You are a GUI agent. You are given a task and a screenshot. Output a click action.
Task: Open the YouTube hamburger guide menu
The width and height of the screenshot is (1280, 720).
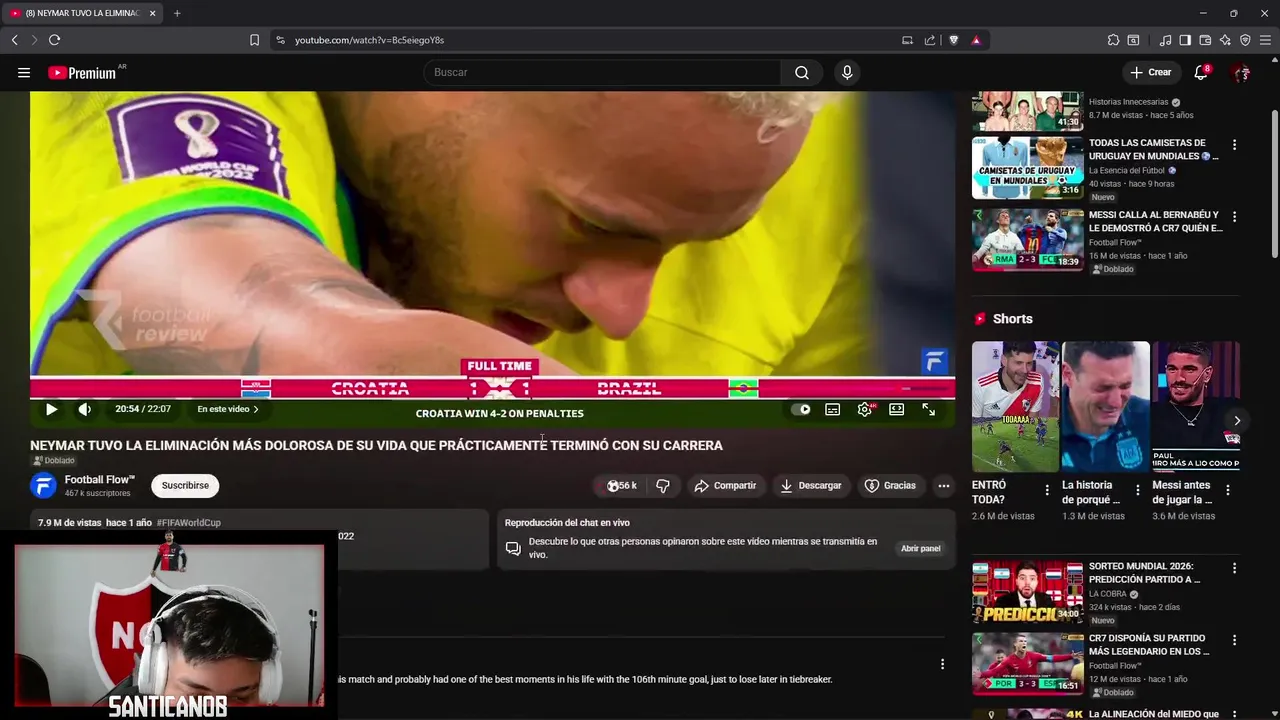[x=24, y=72]
